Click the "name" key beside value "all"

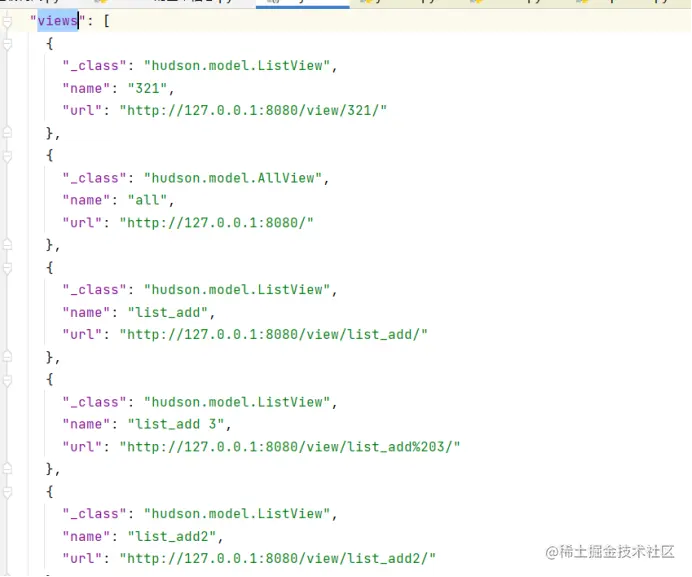86,200
